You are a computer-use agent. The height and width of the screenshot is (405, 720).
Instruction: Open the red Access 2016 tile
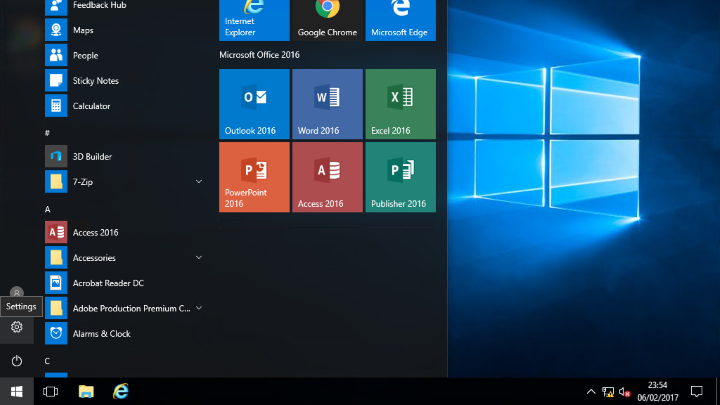pos(327,177)
